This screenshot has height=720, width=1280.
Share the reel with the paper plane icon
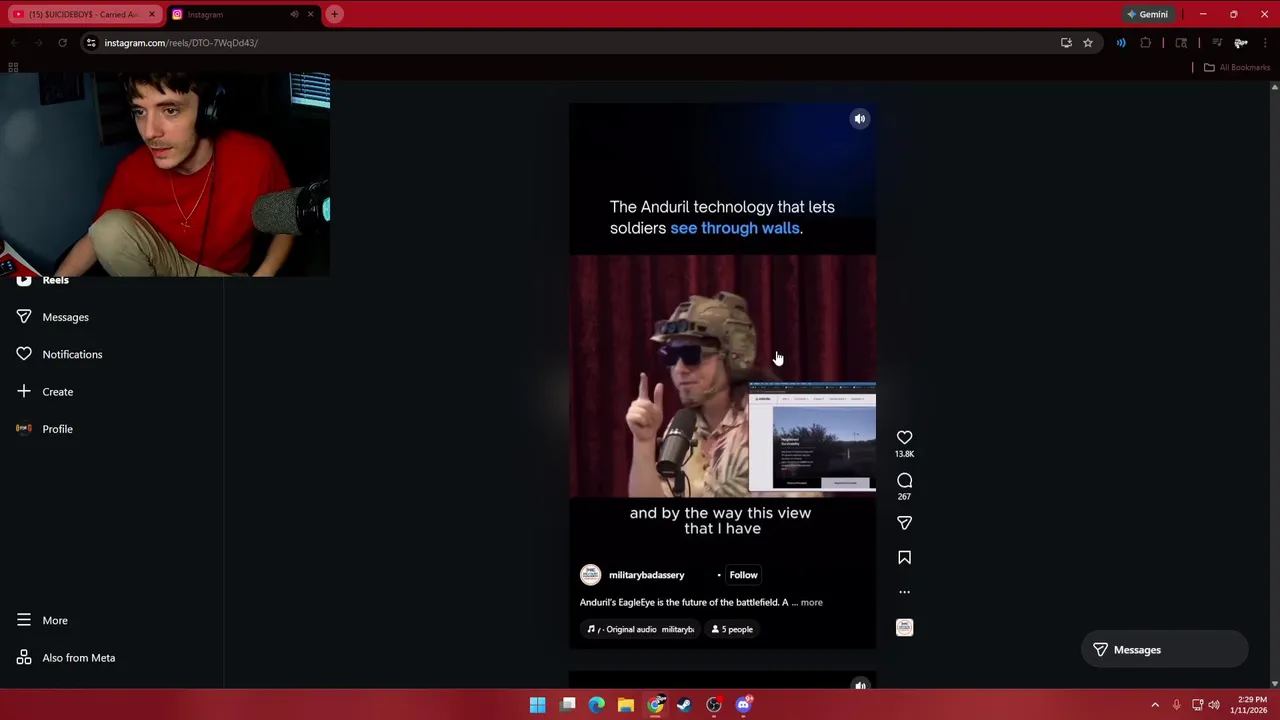pos(904,523)
